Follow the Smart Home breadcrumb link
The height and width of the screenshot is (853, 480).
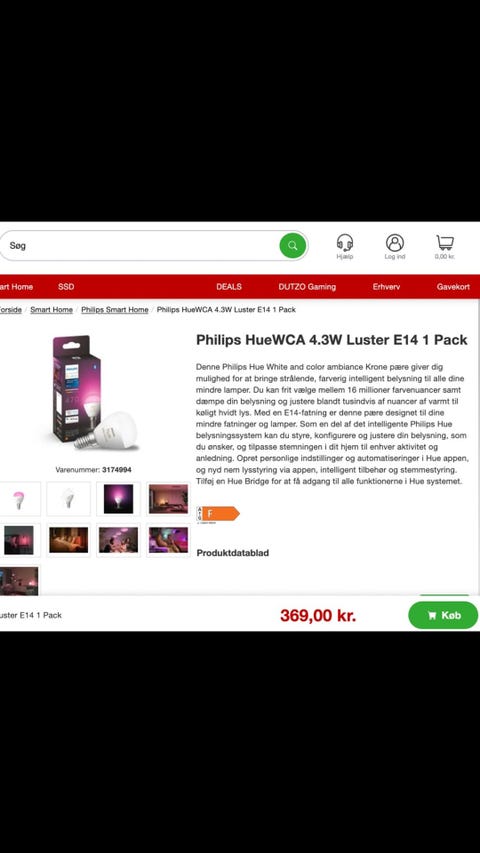click(51, 310)
